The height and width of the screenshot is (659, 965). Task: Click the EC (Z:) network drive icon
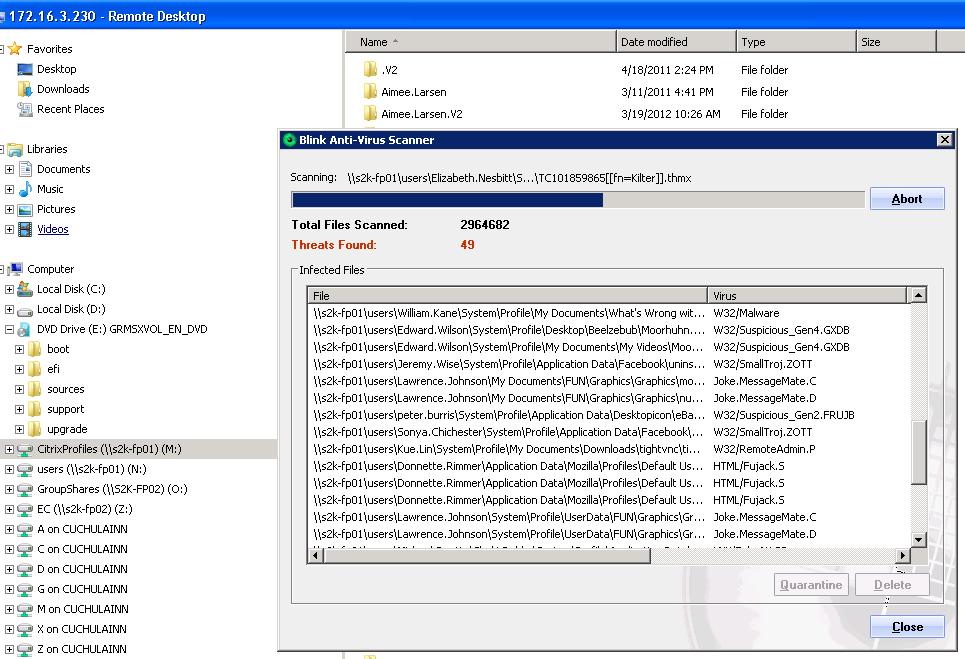25,509
